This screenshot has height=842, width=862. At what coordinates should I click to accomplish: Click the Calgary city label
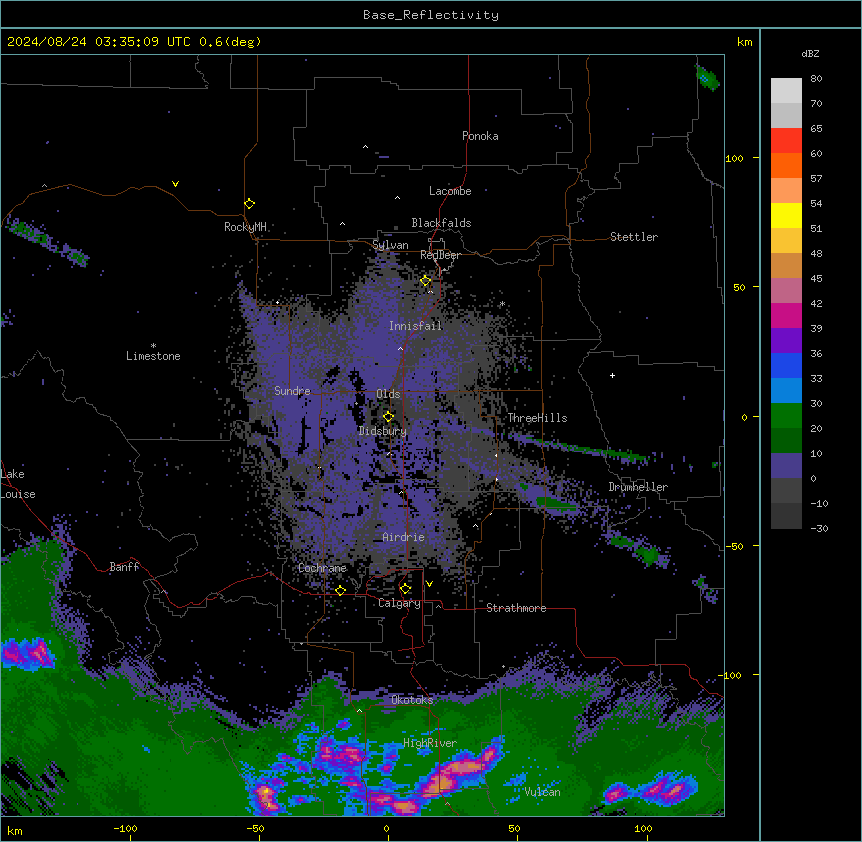[399, 603]
